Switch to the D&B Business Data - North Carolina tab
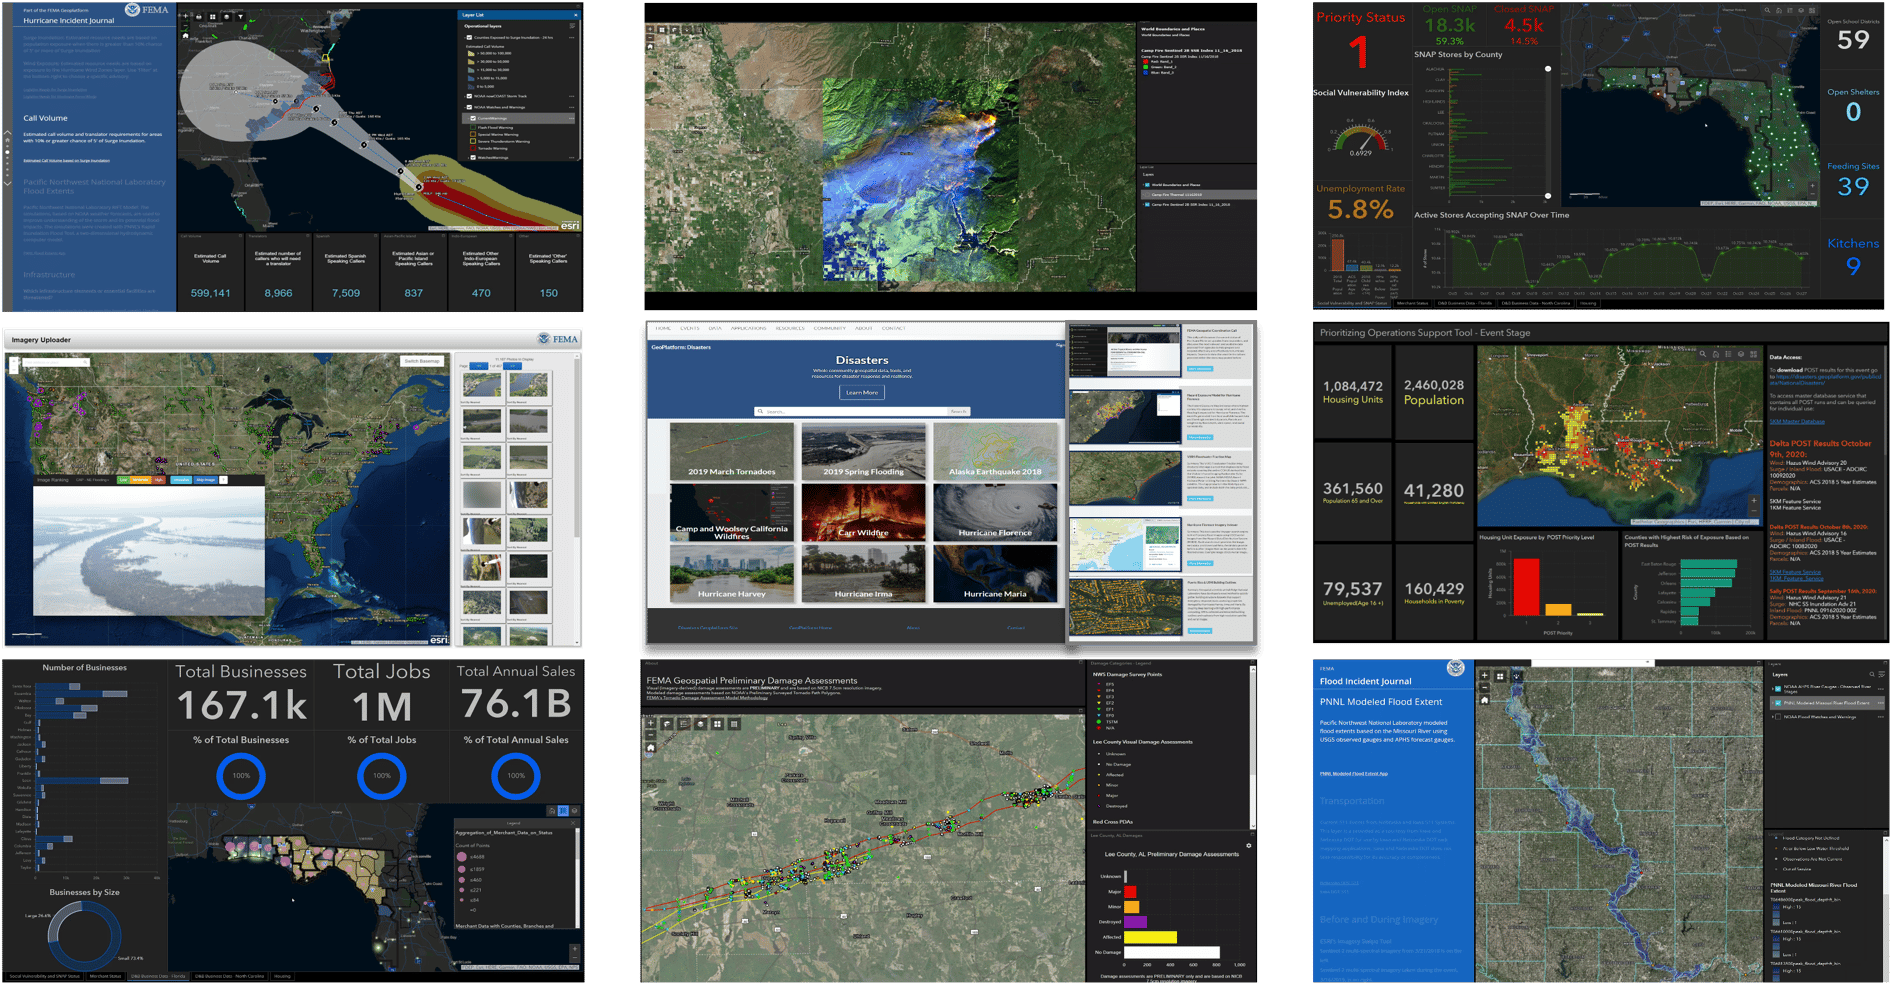The height and width of the screenshot is (983, 1890). [x=230, y=976]
